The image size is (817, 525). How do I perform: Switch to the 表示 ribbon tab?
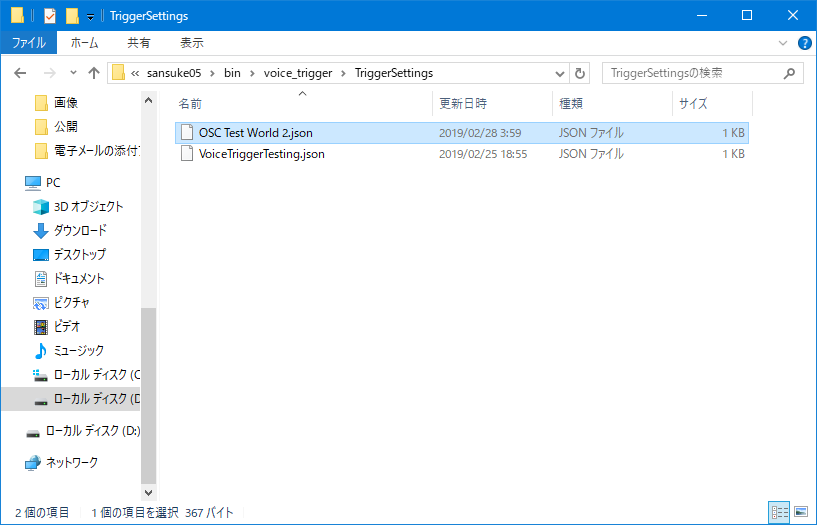[x=192, y=43]
